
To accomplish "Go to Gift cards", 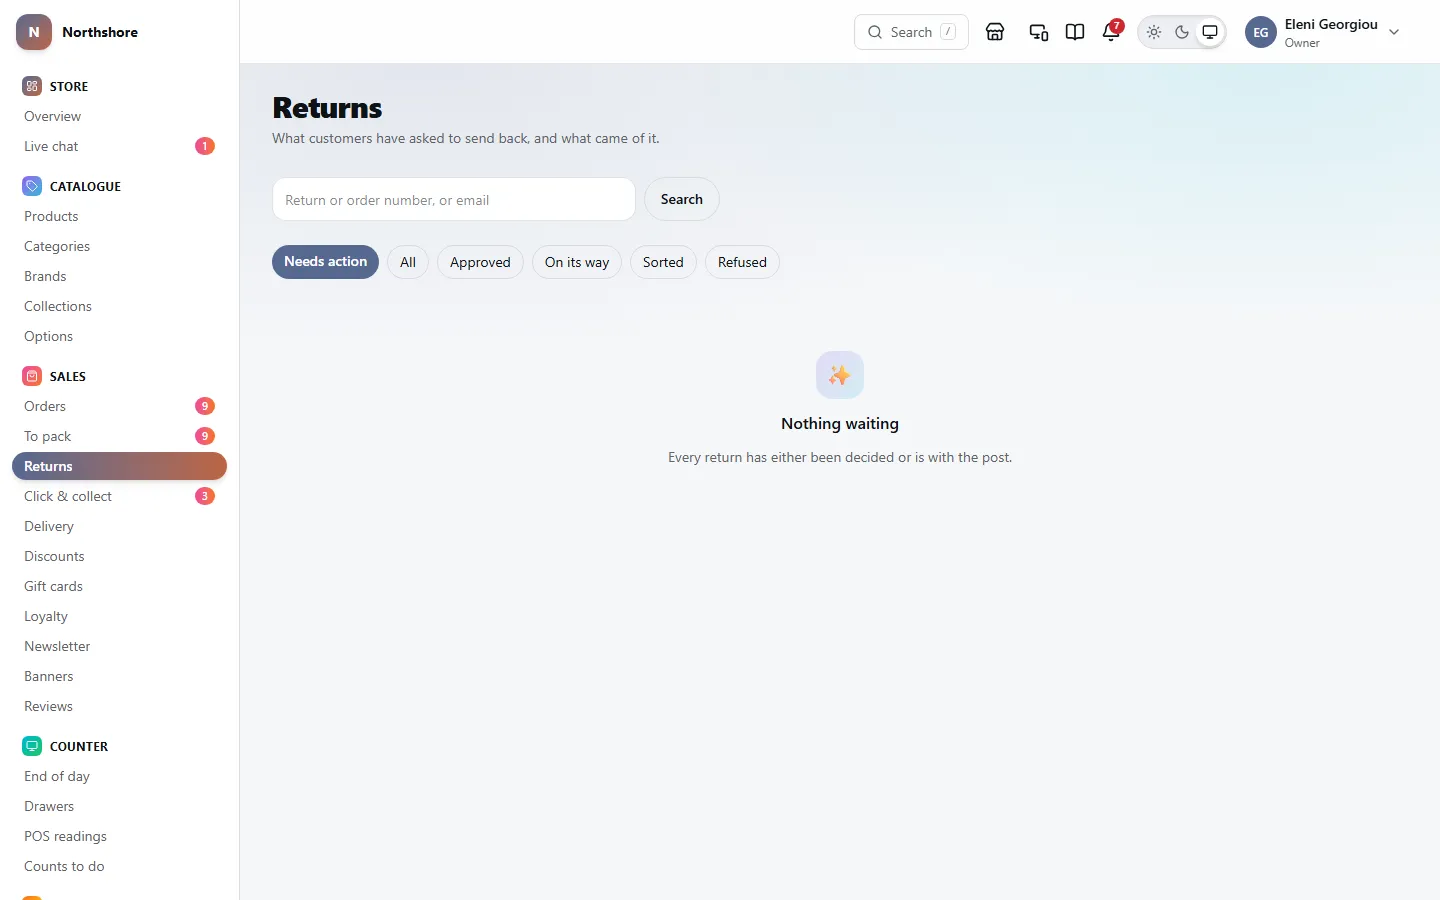I will [119, 586].
